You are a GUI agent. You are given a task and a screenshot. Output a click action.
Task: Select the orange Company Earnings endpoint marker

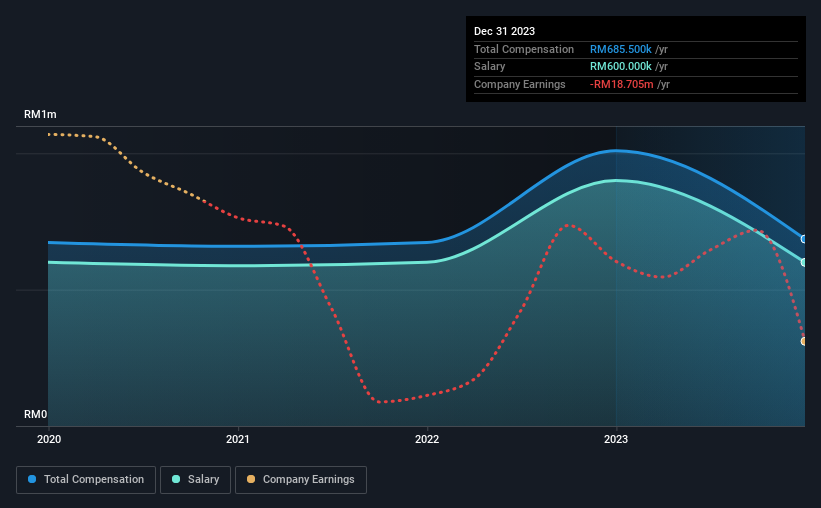click(804, 341)
